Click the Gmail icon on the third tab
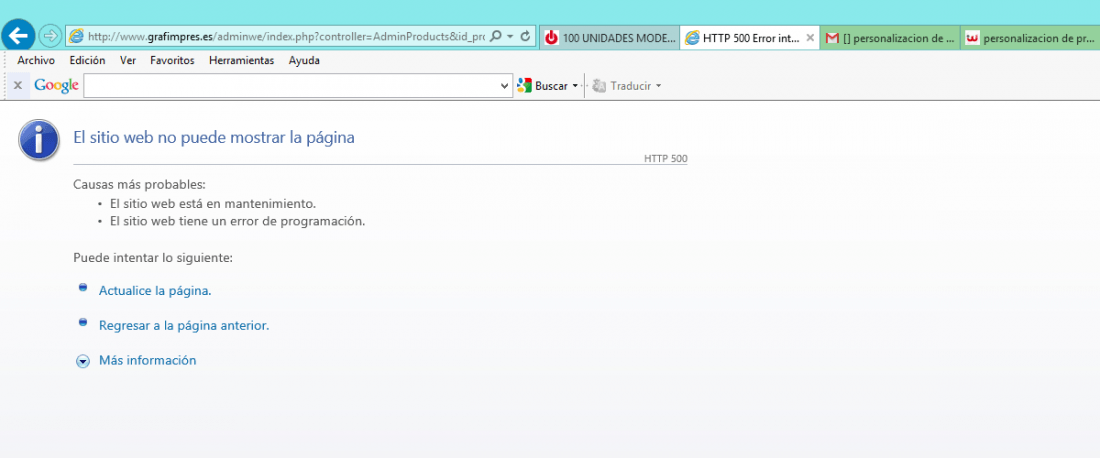Screen dimensions: 1100x458 click(833, 38)
